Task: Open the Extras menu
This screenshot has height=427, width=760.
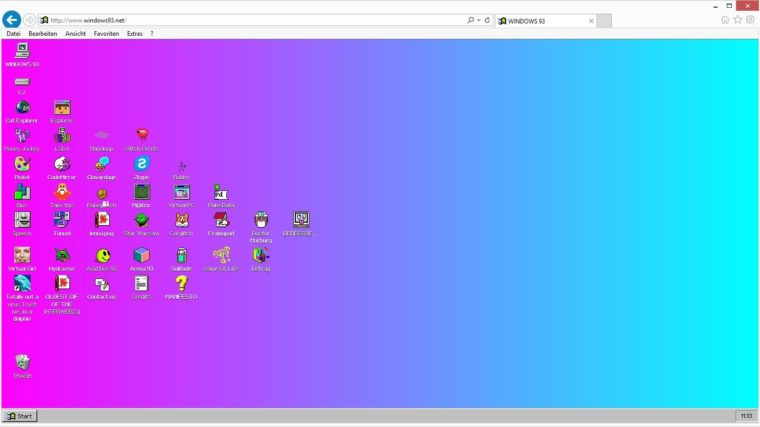Action: click(x=135, y=33)
